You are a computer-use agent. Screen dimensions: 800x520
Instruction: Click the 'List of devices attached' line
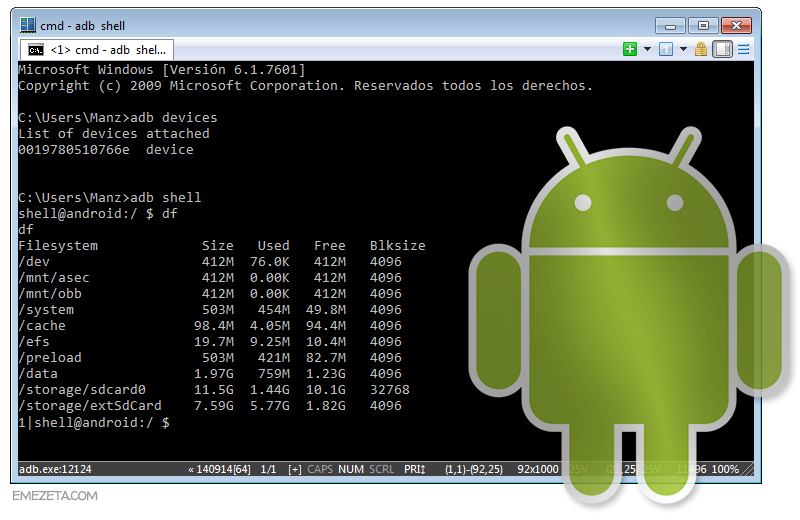tap(114, 134)
